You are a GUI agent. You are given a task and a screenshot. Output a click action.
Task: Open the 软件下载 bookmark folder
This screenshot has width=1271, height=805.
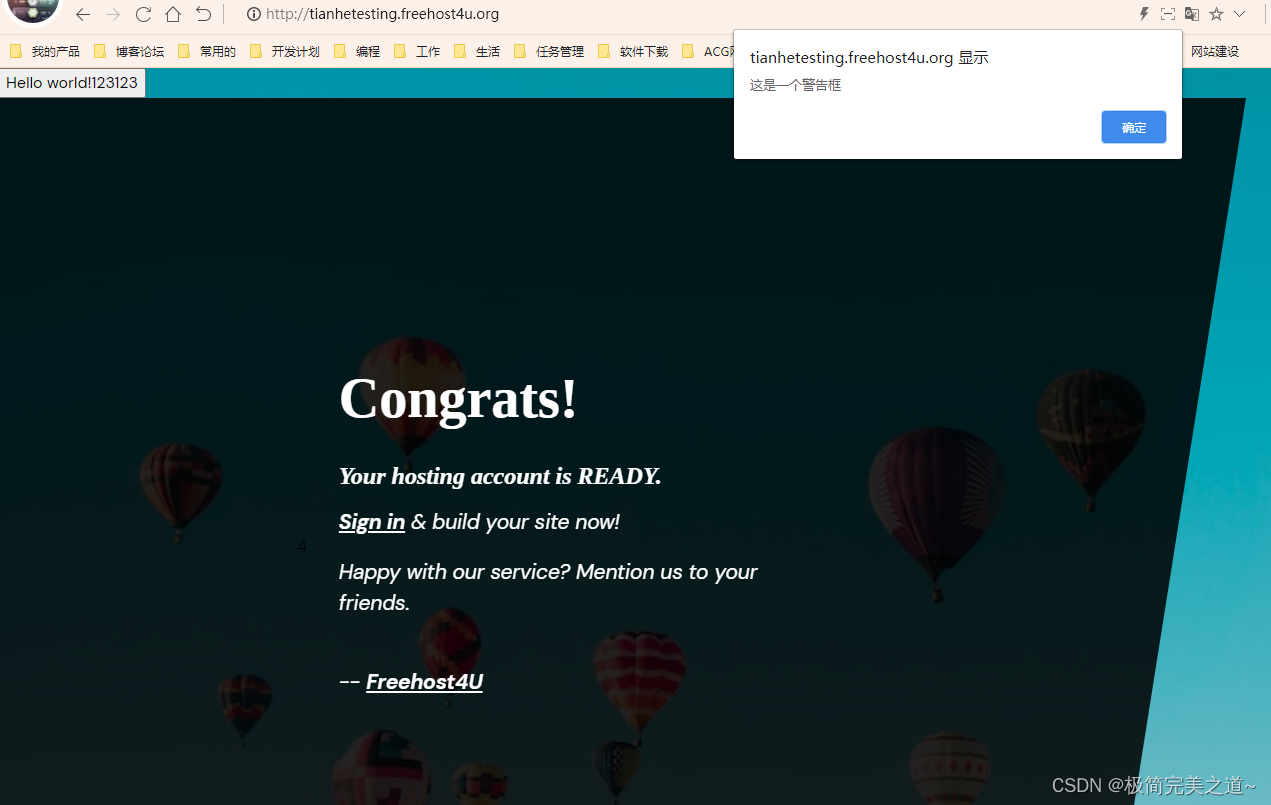633,51
